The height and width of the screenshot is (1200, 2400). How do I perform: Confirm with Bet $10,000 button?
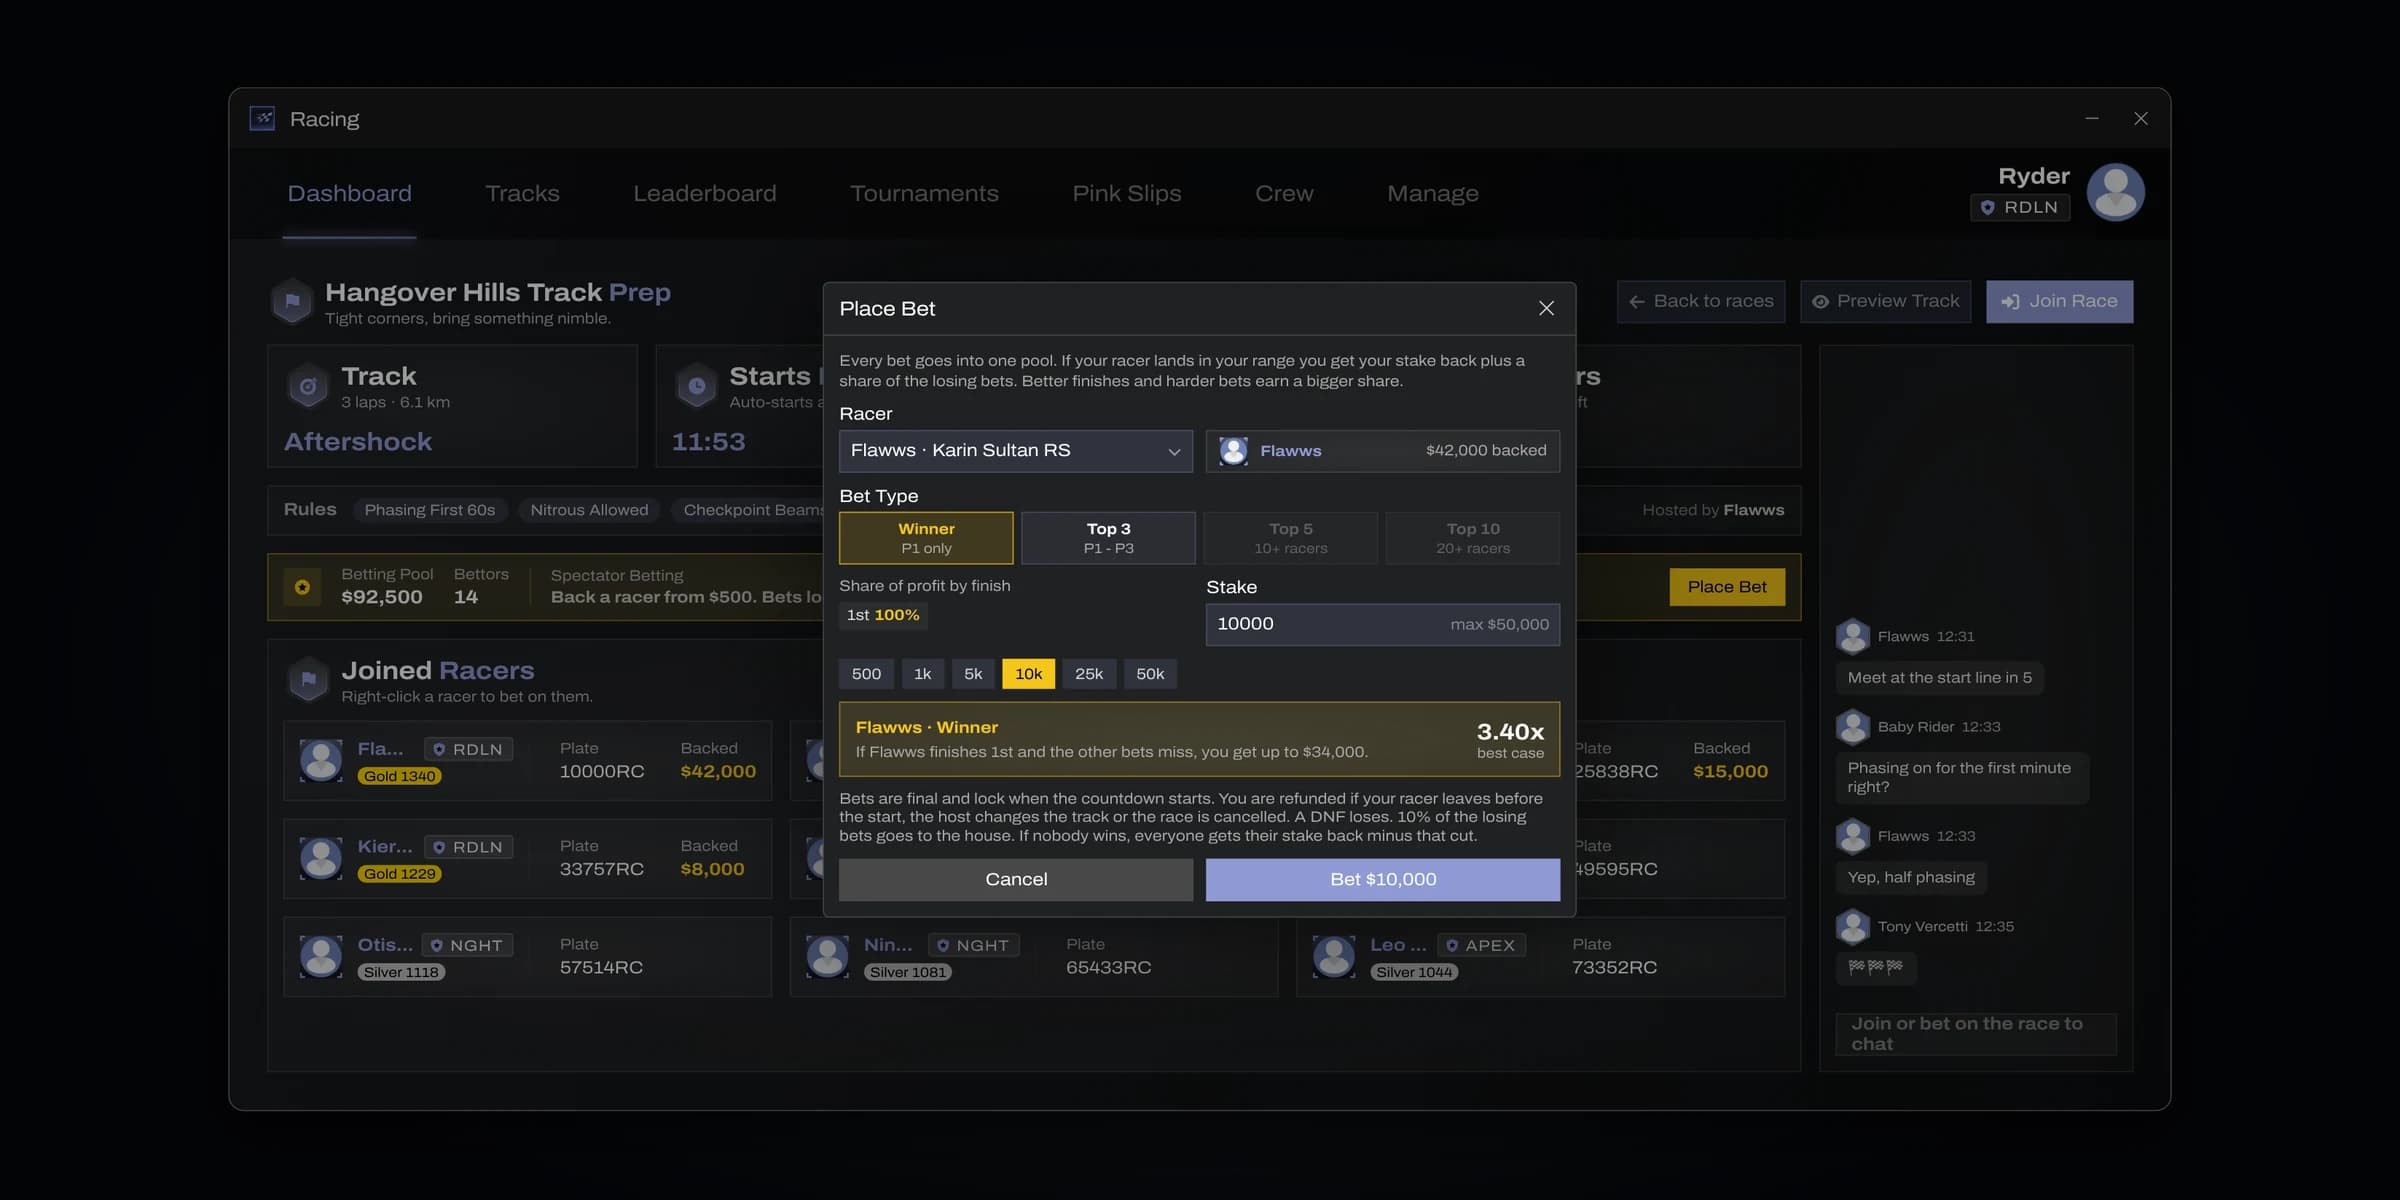tap(1382, 879)
